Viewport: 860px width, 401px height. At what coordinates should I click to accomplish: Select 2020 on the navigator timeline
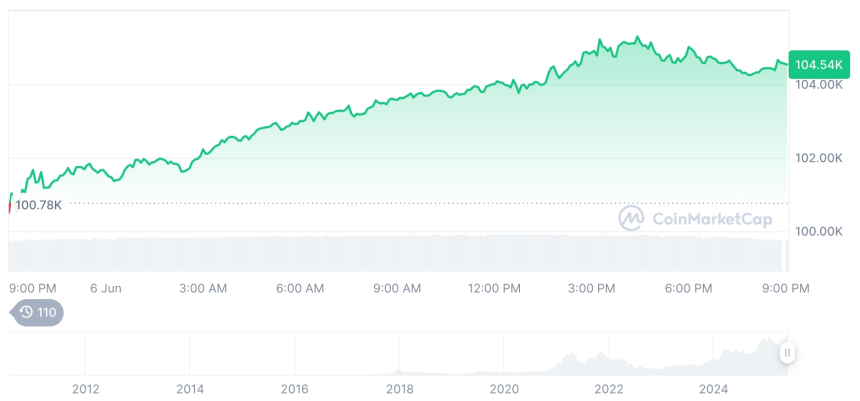point(505,388)
